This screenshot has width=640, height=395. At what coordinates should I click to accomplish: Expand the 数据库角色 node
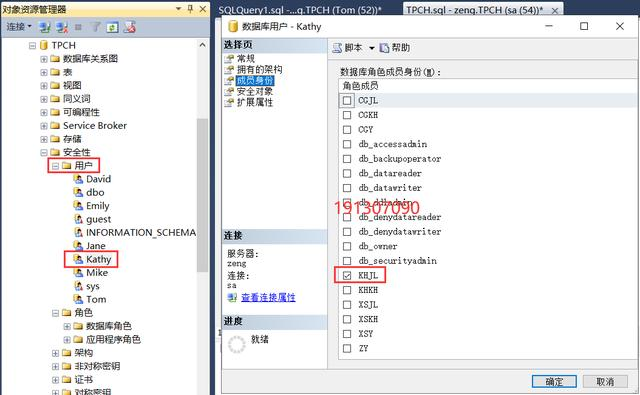67,326
